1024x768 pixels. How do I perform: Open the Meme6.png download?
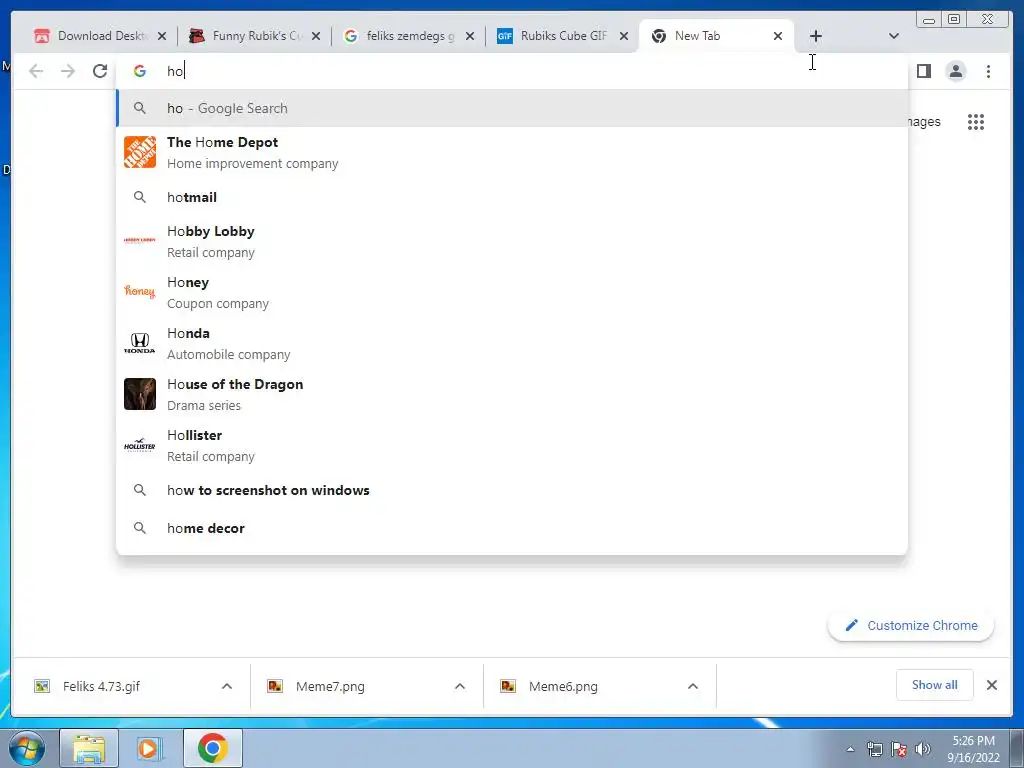point(563,686)
